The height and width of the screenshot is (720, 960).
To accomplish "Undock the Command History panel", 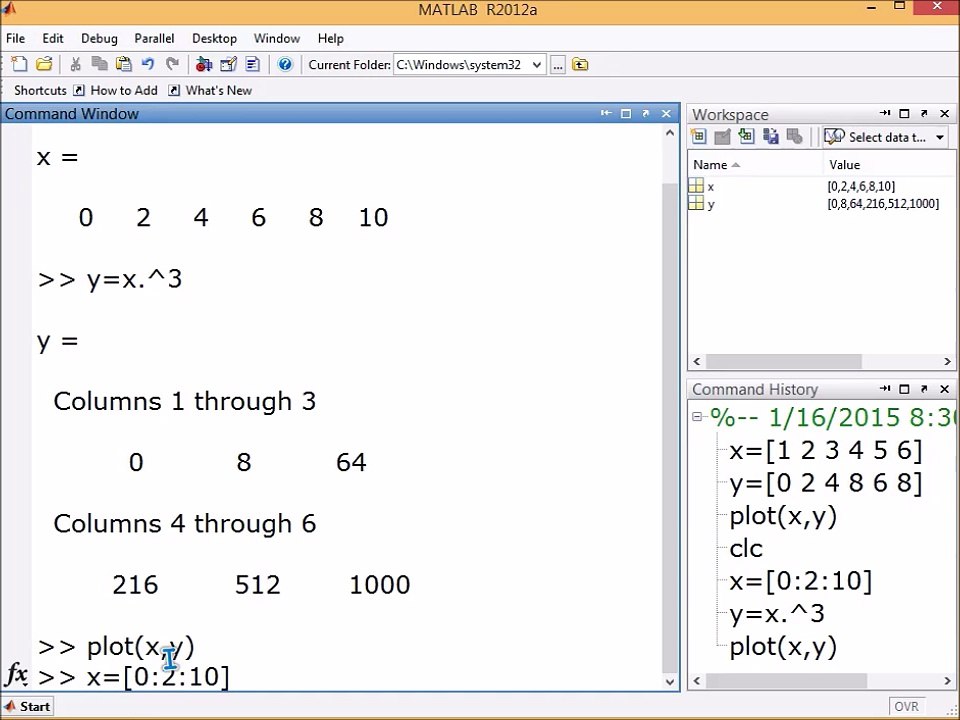I will pos(924,388).
